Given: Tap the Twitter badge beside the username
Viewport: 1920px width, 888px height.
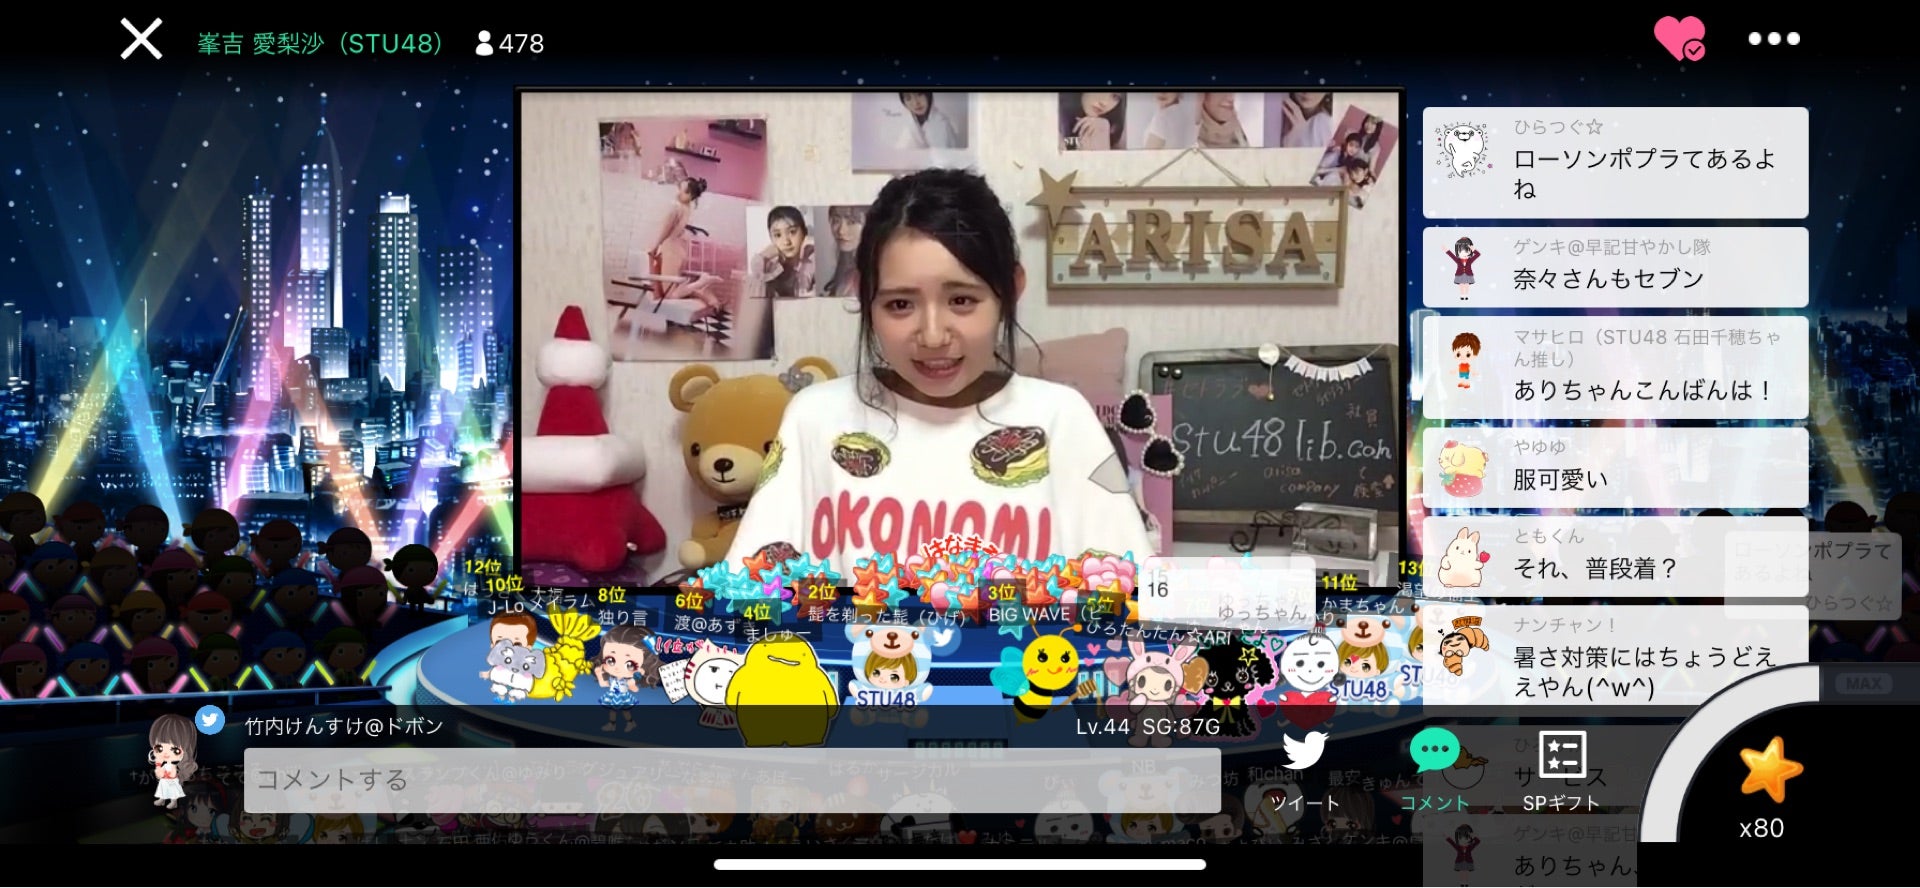Looking at the screenshot, I should [210, 719].
